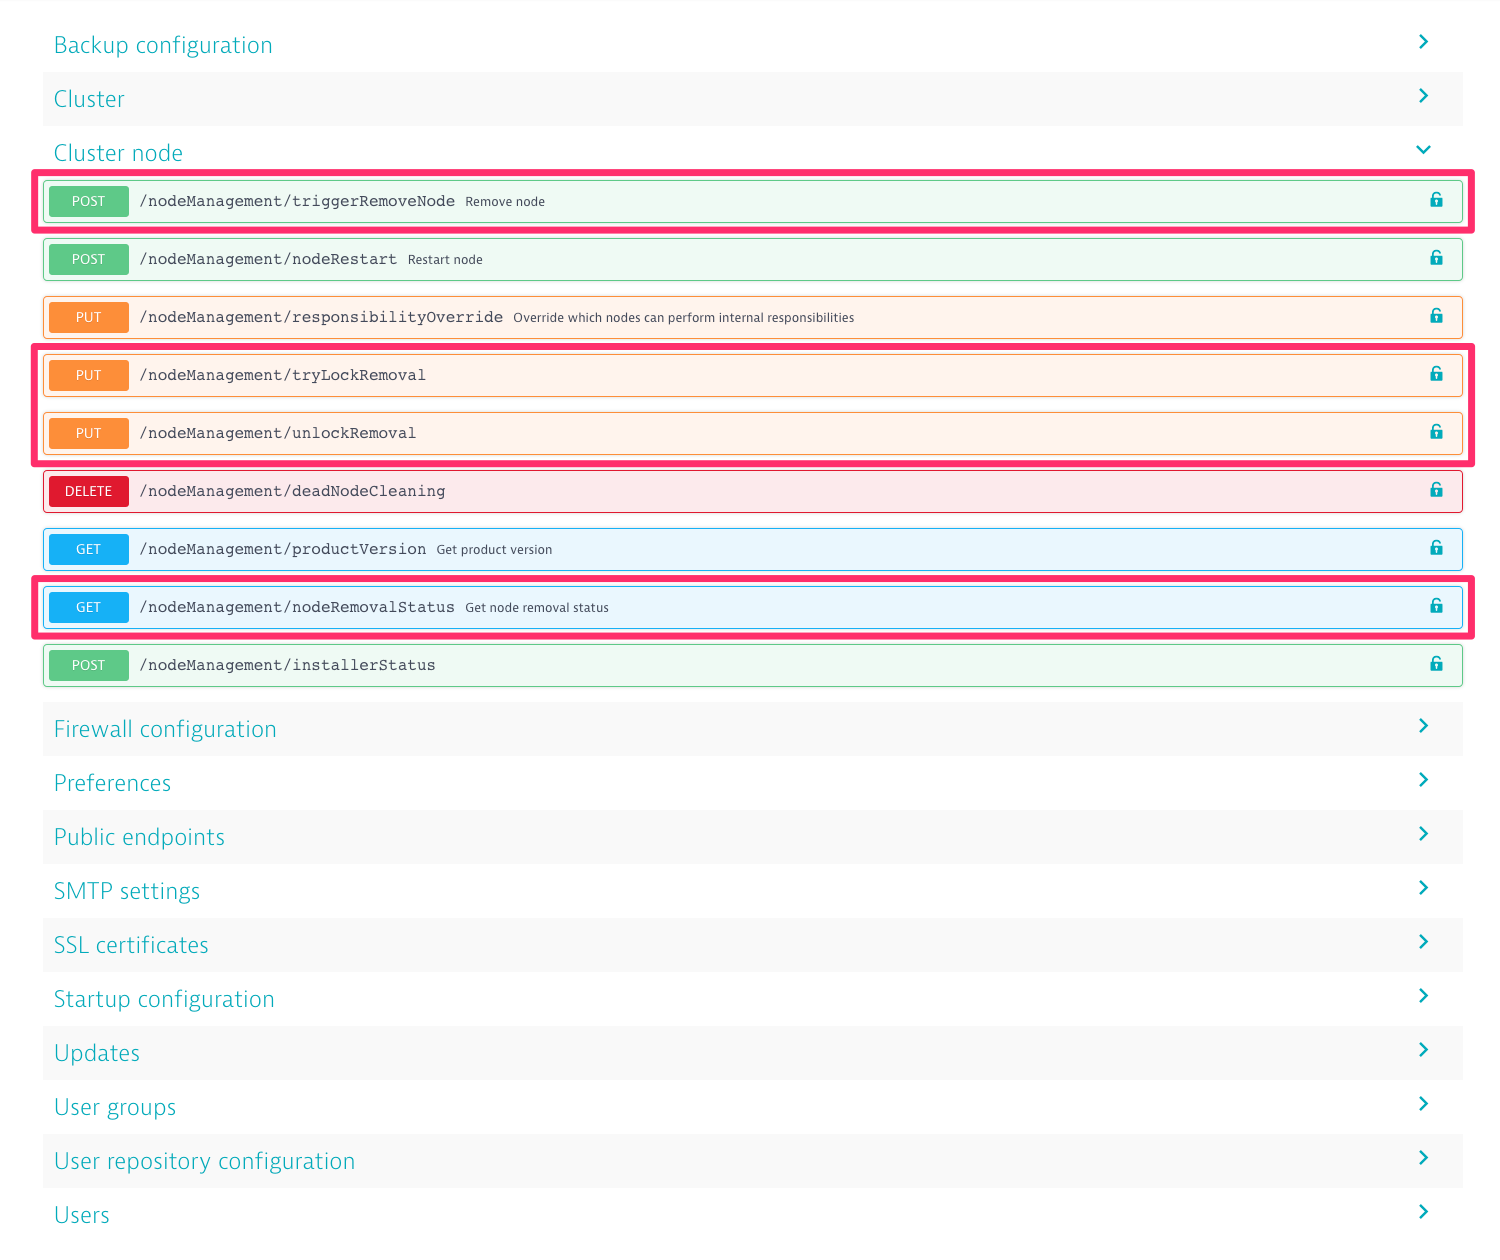
Task: Open Preferences section title
Action: (112, 783)
